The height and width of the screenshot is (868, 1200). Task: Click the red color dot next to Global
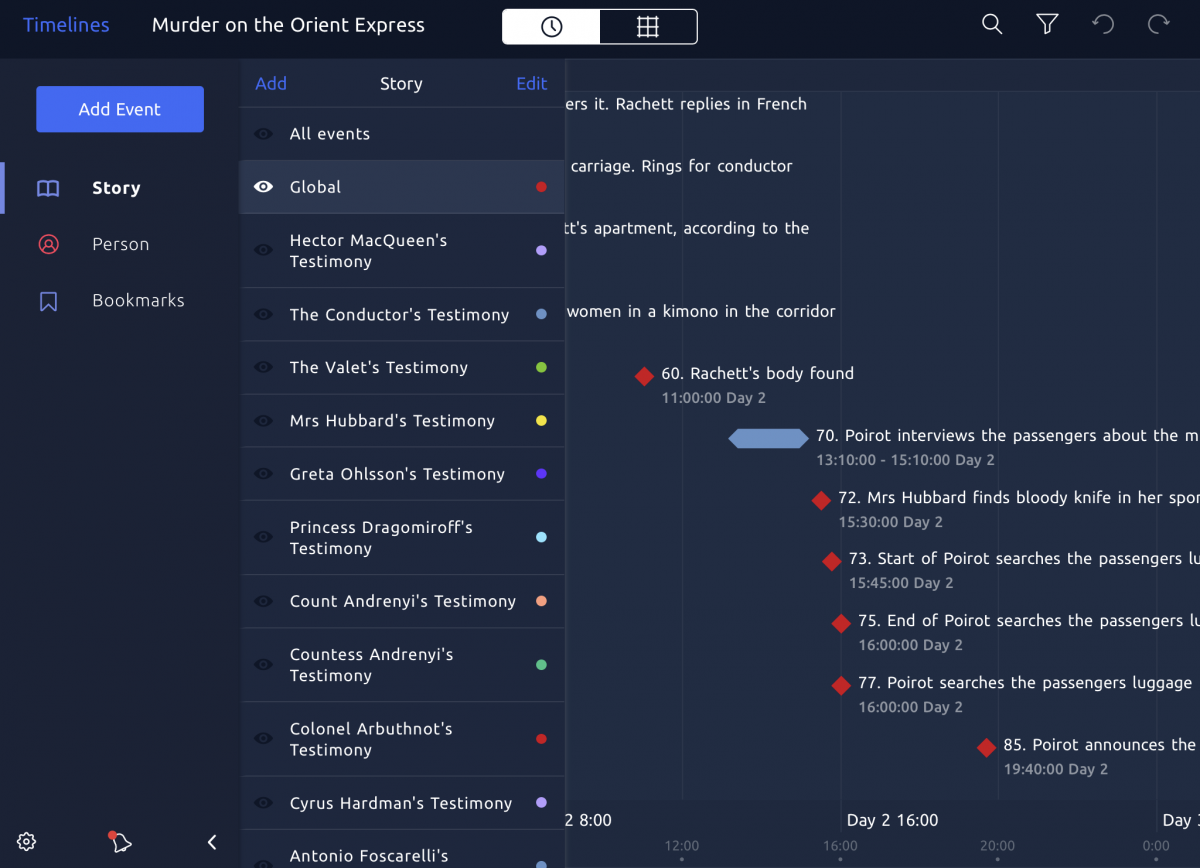[x=541, y=186]
